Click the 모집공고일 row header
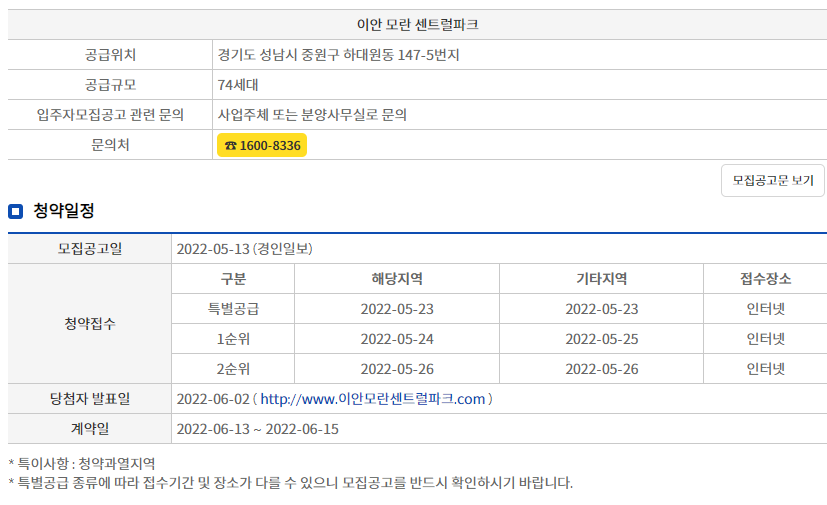The image size is (827, 505). [90, 249]
